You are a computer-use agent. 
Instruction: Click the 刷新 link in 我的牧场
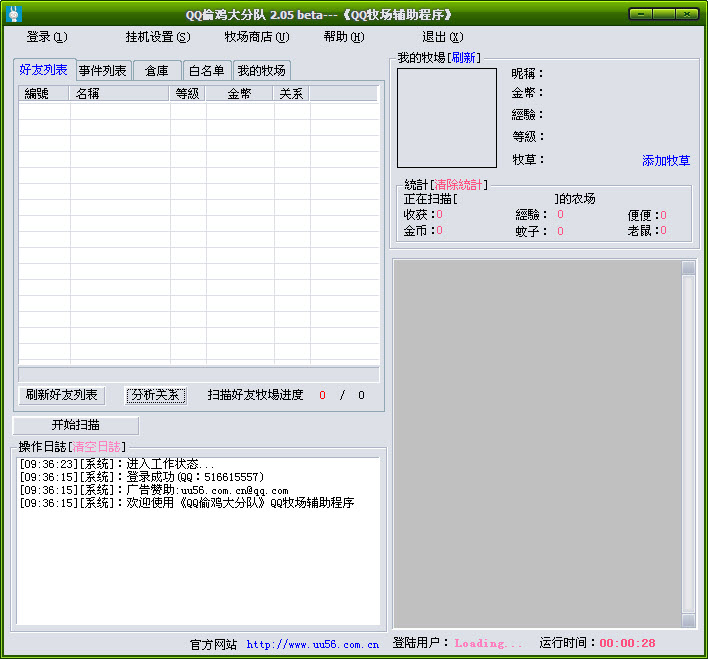[464, 58]
